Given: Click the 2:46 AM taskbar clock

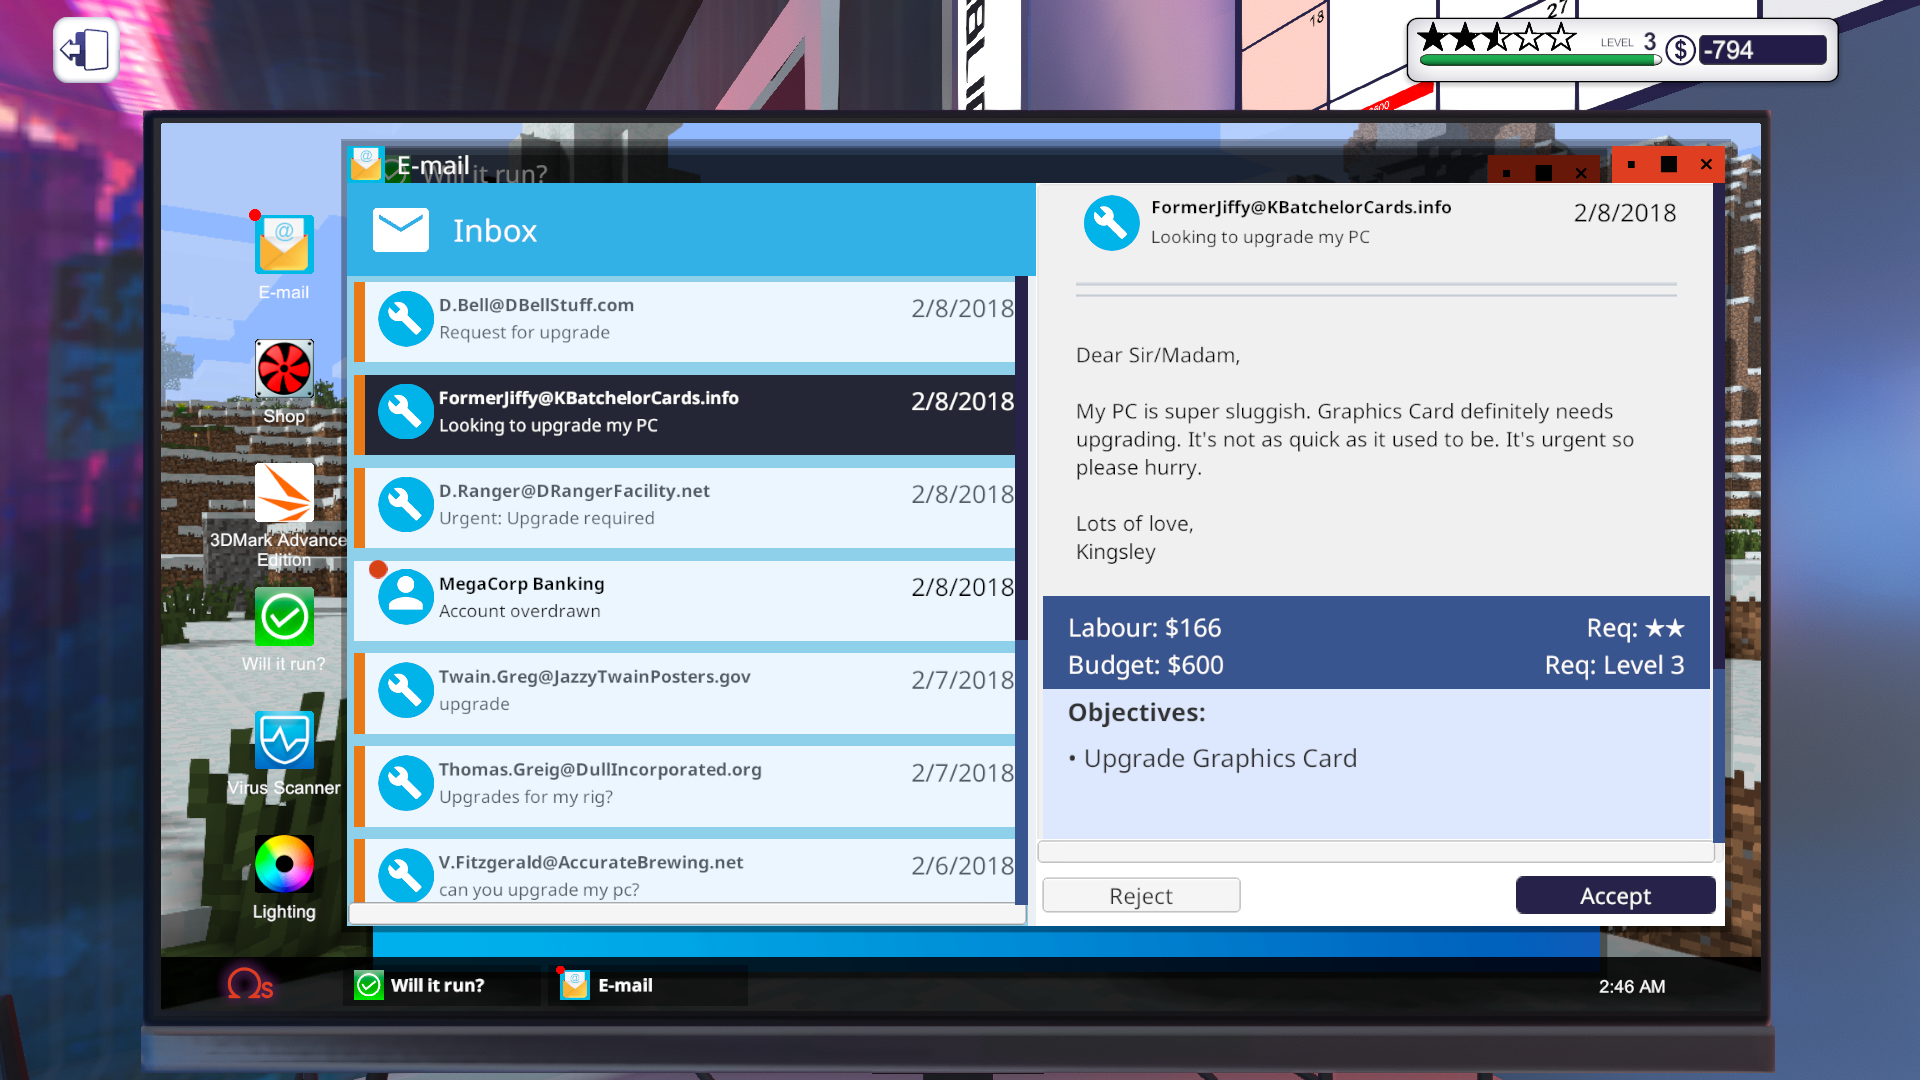Looking at the screenshot, I should pyautogui.click(x=1632, y=986).
